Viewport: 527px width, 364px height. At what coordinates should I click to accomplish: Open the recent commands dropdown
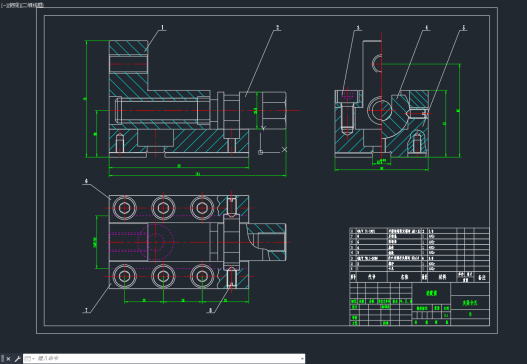click(x=30, y=359)
